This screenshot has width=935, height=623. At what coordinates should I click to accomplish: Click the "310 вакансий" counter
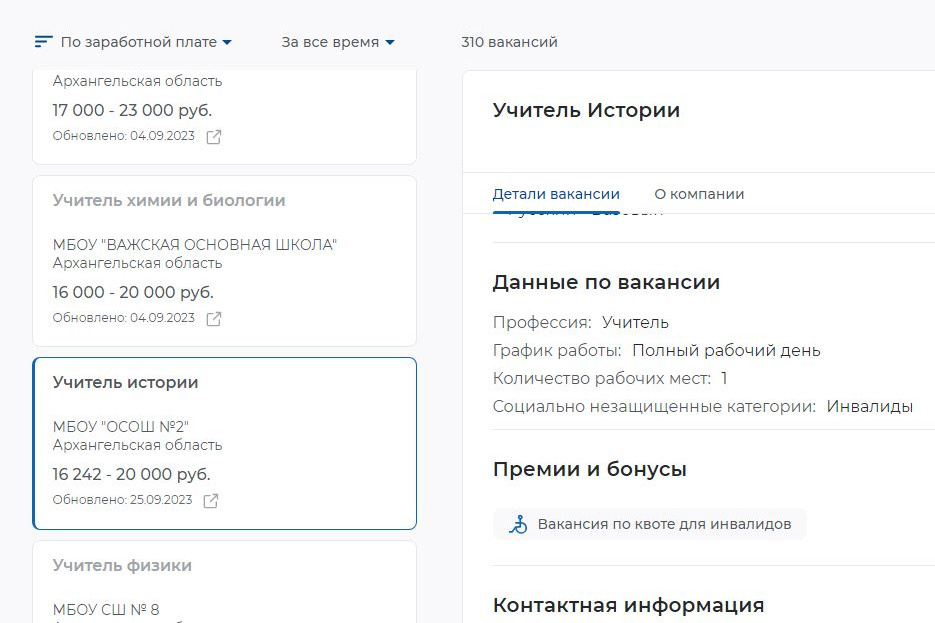[509, 42]
